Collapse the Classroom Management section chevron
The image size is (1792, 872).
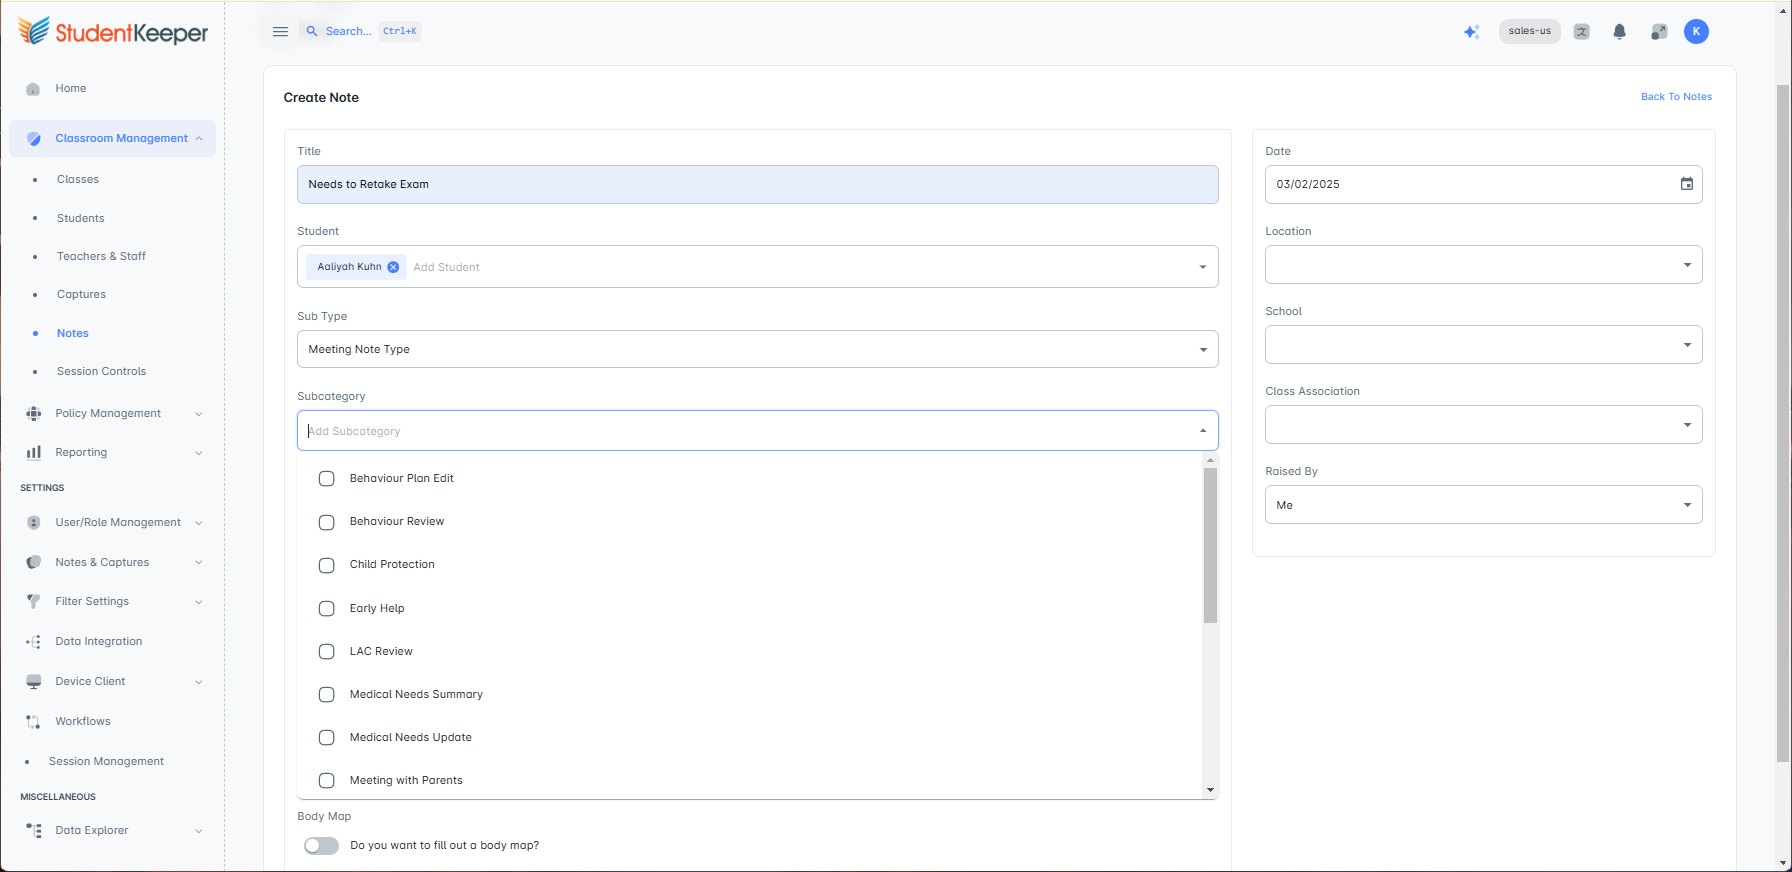point(199,139)
